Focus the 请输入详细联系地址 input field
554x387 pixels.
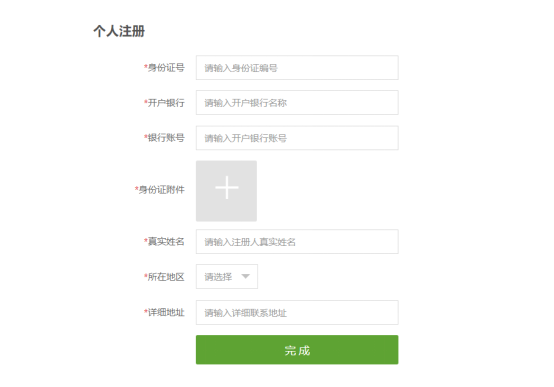(x=297, y=312)
